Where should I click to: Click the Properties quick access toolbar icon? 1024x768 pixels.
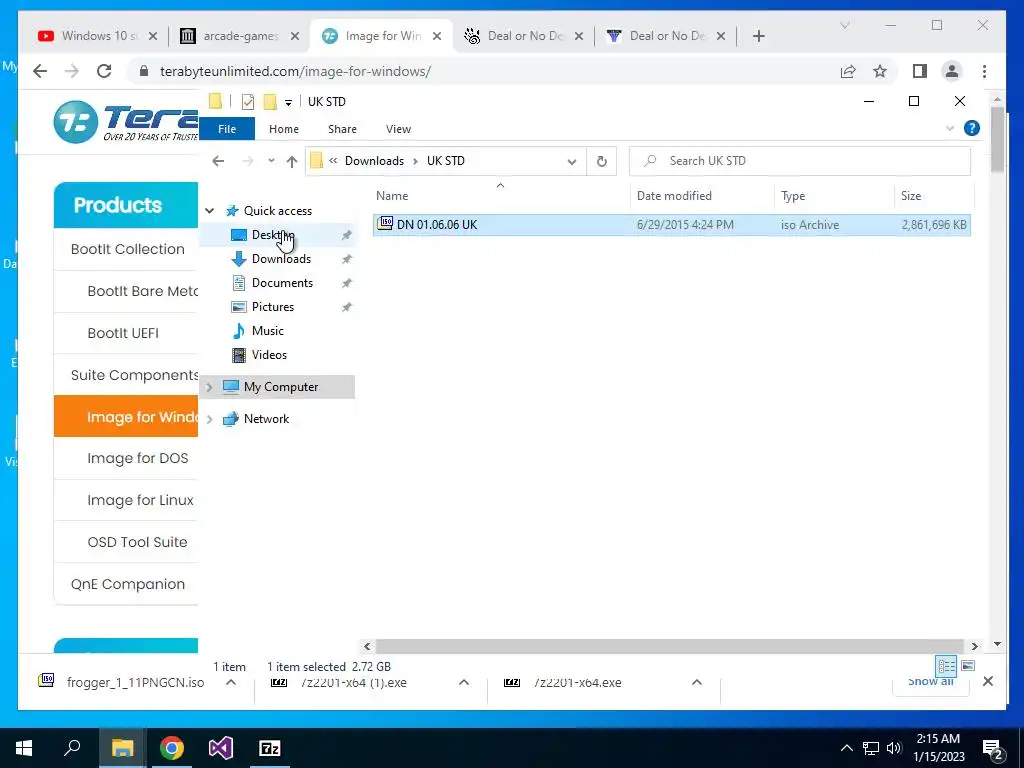(248, 102)
